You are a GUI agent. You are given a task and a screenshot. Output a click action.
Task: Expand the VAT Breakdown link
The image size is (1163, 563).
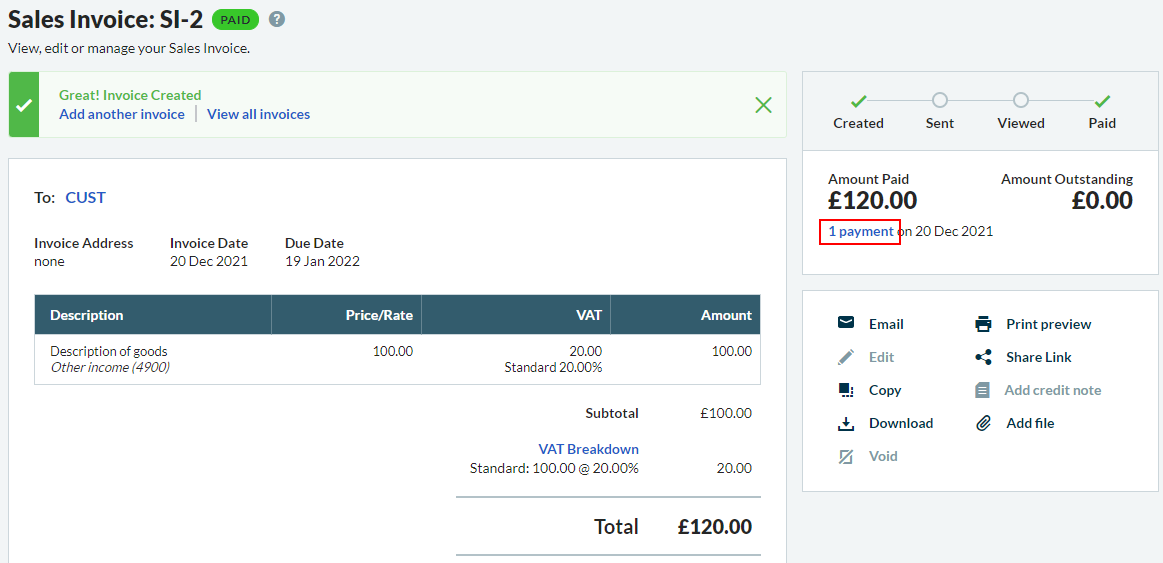588,449
